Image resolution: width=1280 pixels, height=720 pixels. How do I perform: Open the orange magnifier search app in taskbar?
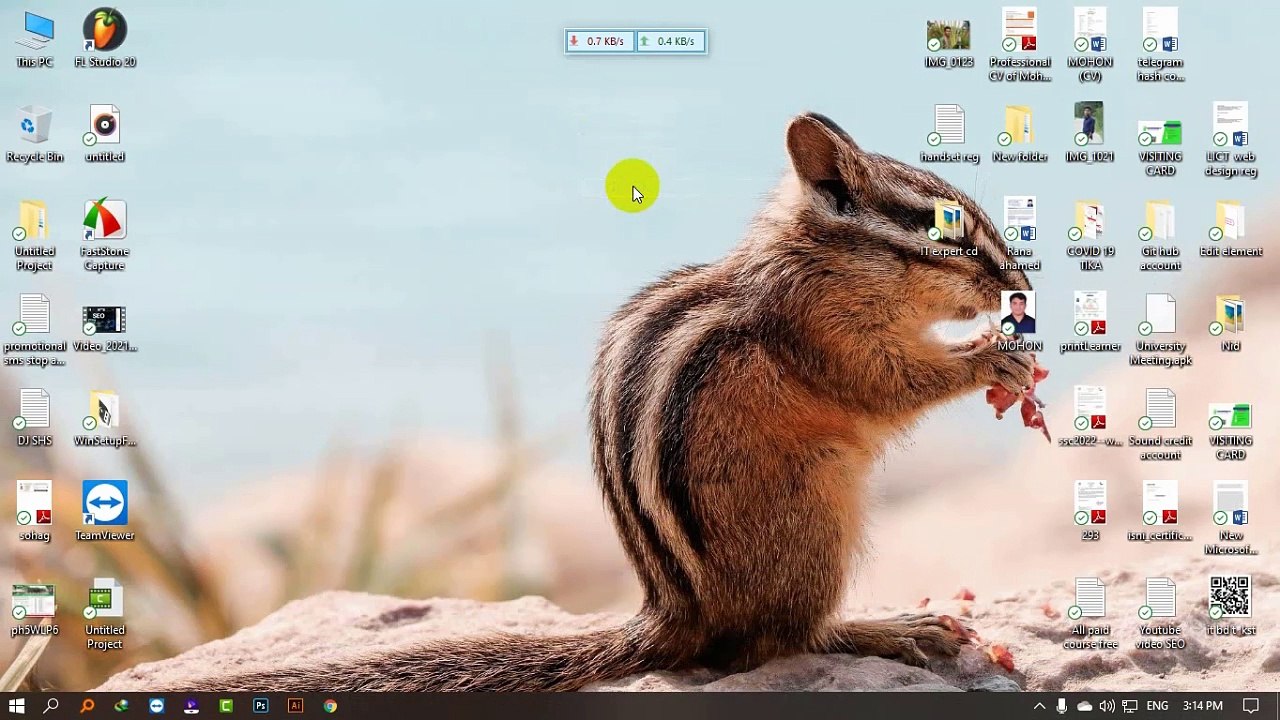87,706
